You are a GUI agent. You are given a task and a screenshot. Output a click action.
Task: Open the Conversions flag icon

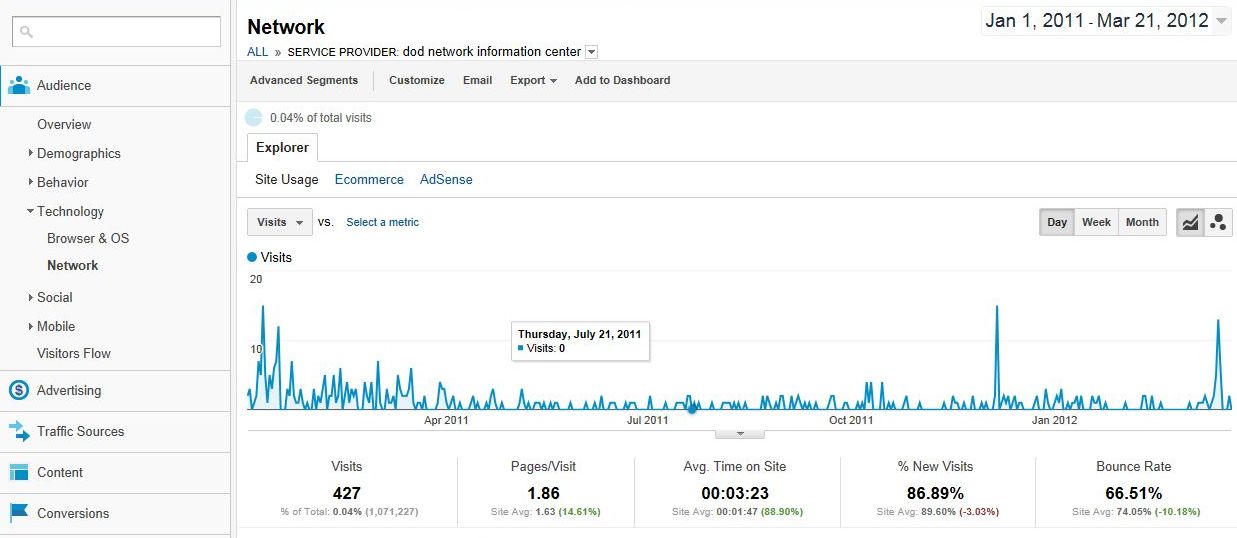click(x=18, y=513)
